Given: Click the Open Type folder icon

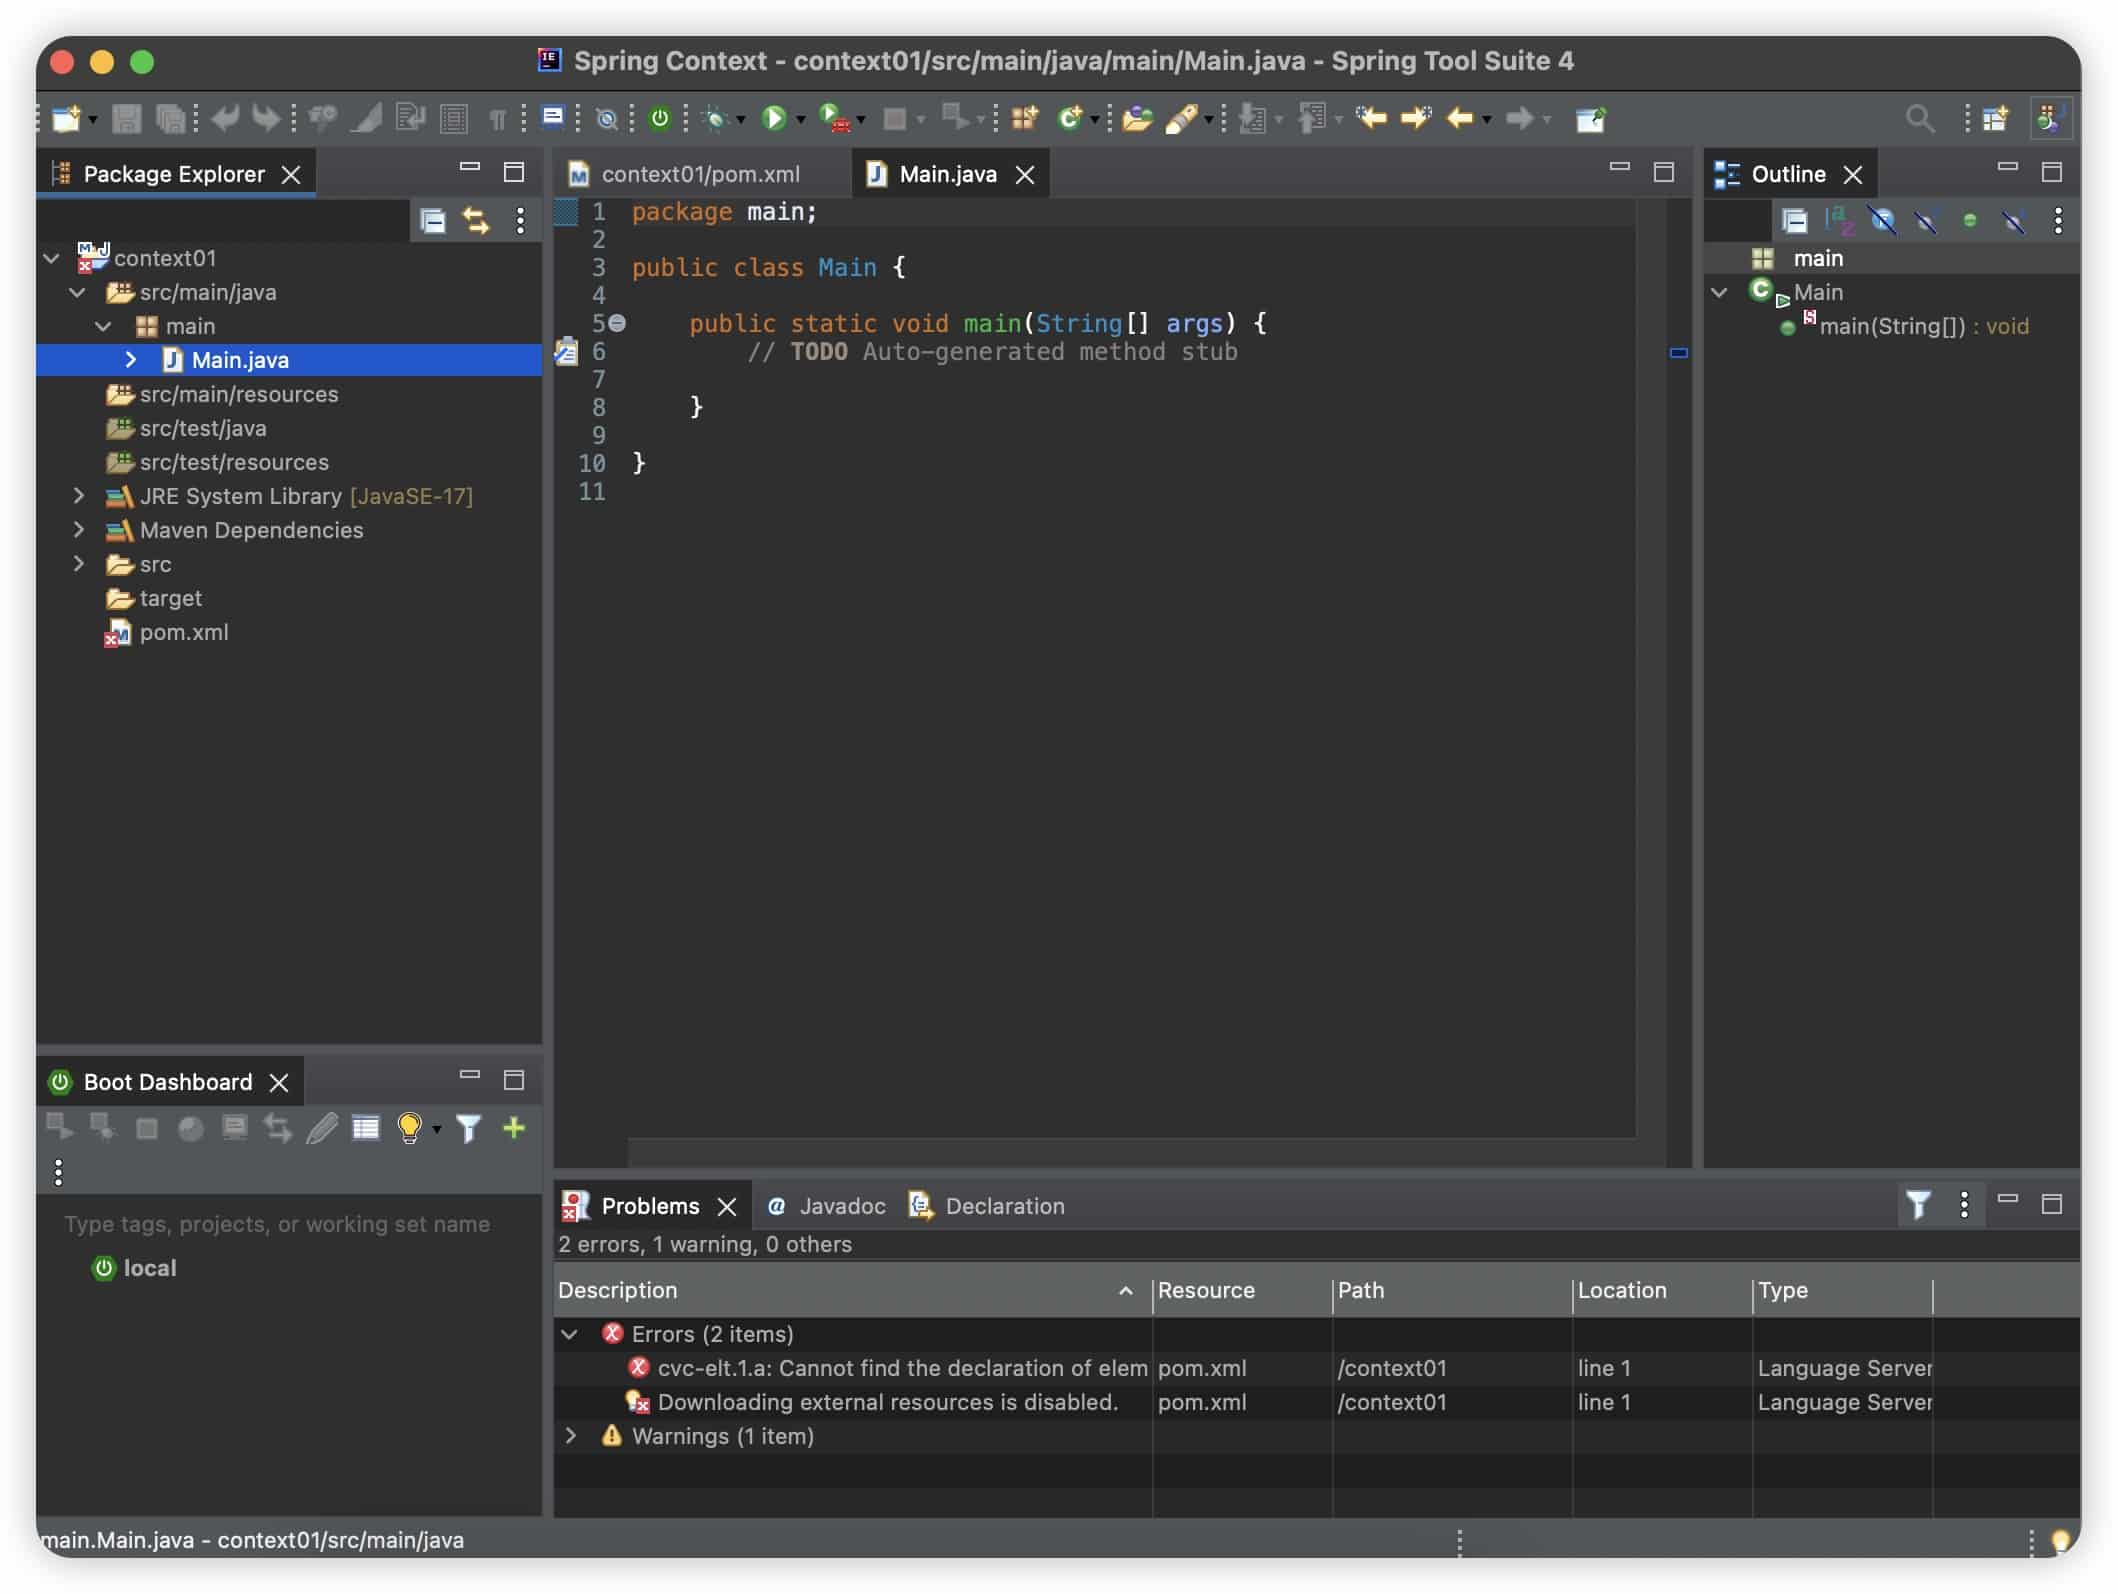Looking at the screenshot, I should 1137,119.
